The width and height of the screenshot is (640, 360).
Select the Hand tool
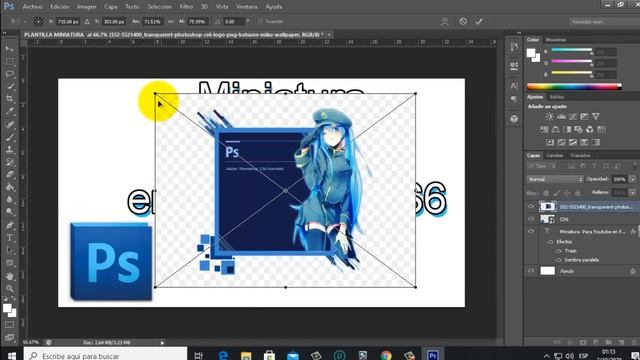tap(10, 276)
